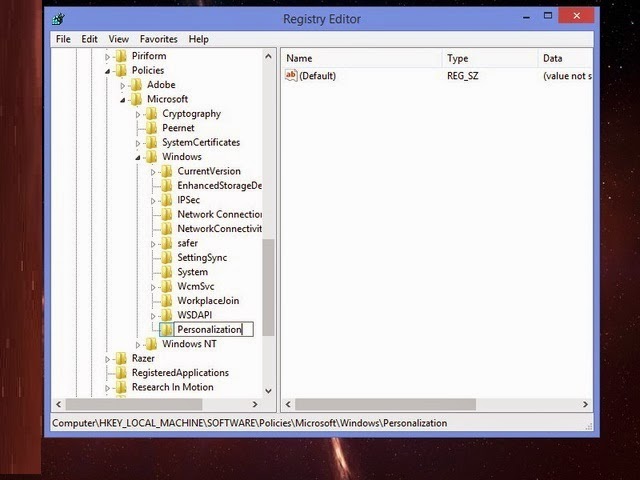Click the tree pane scroll down arrow

[268, 391]
